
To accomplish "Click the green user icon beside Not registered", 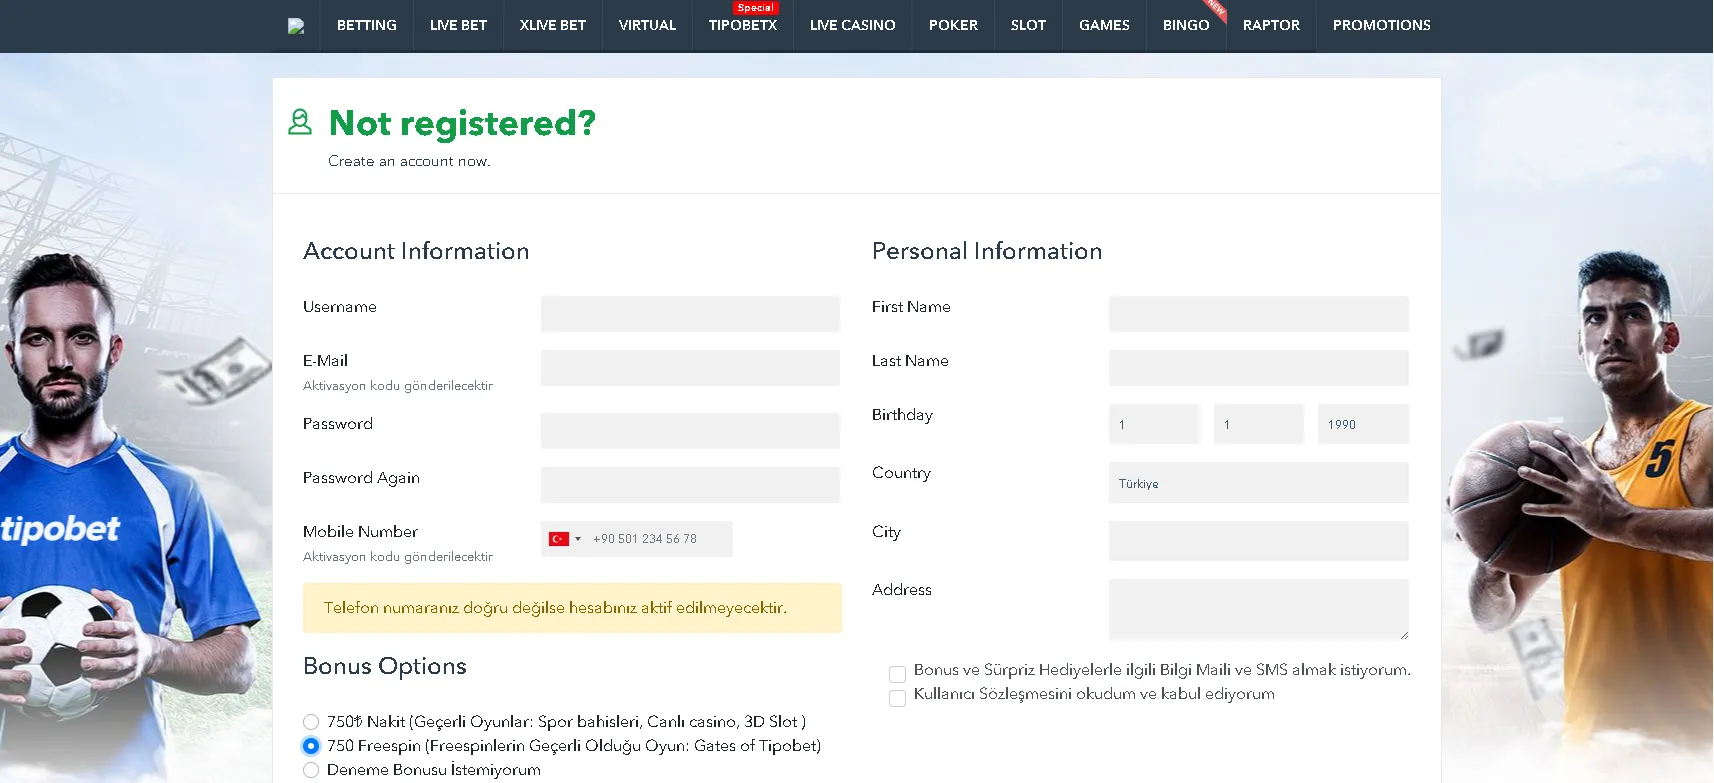I will click(x=300, y=122).
